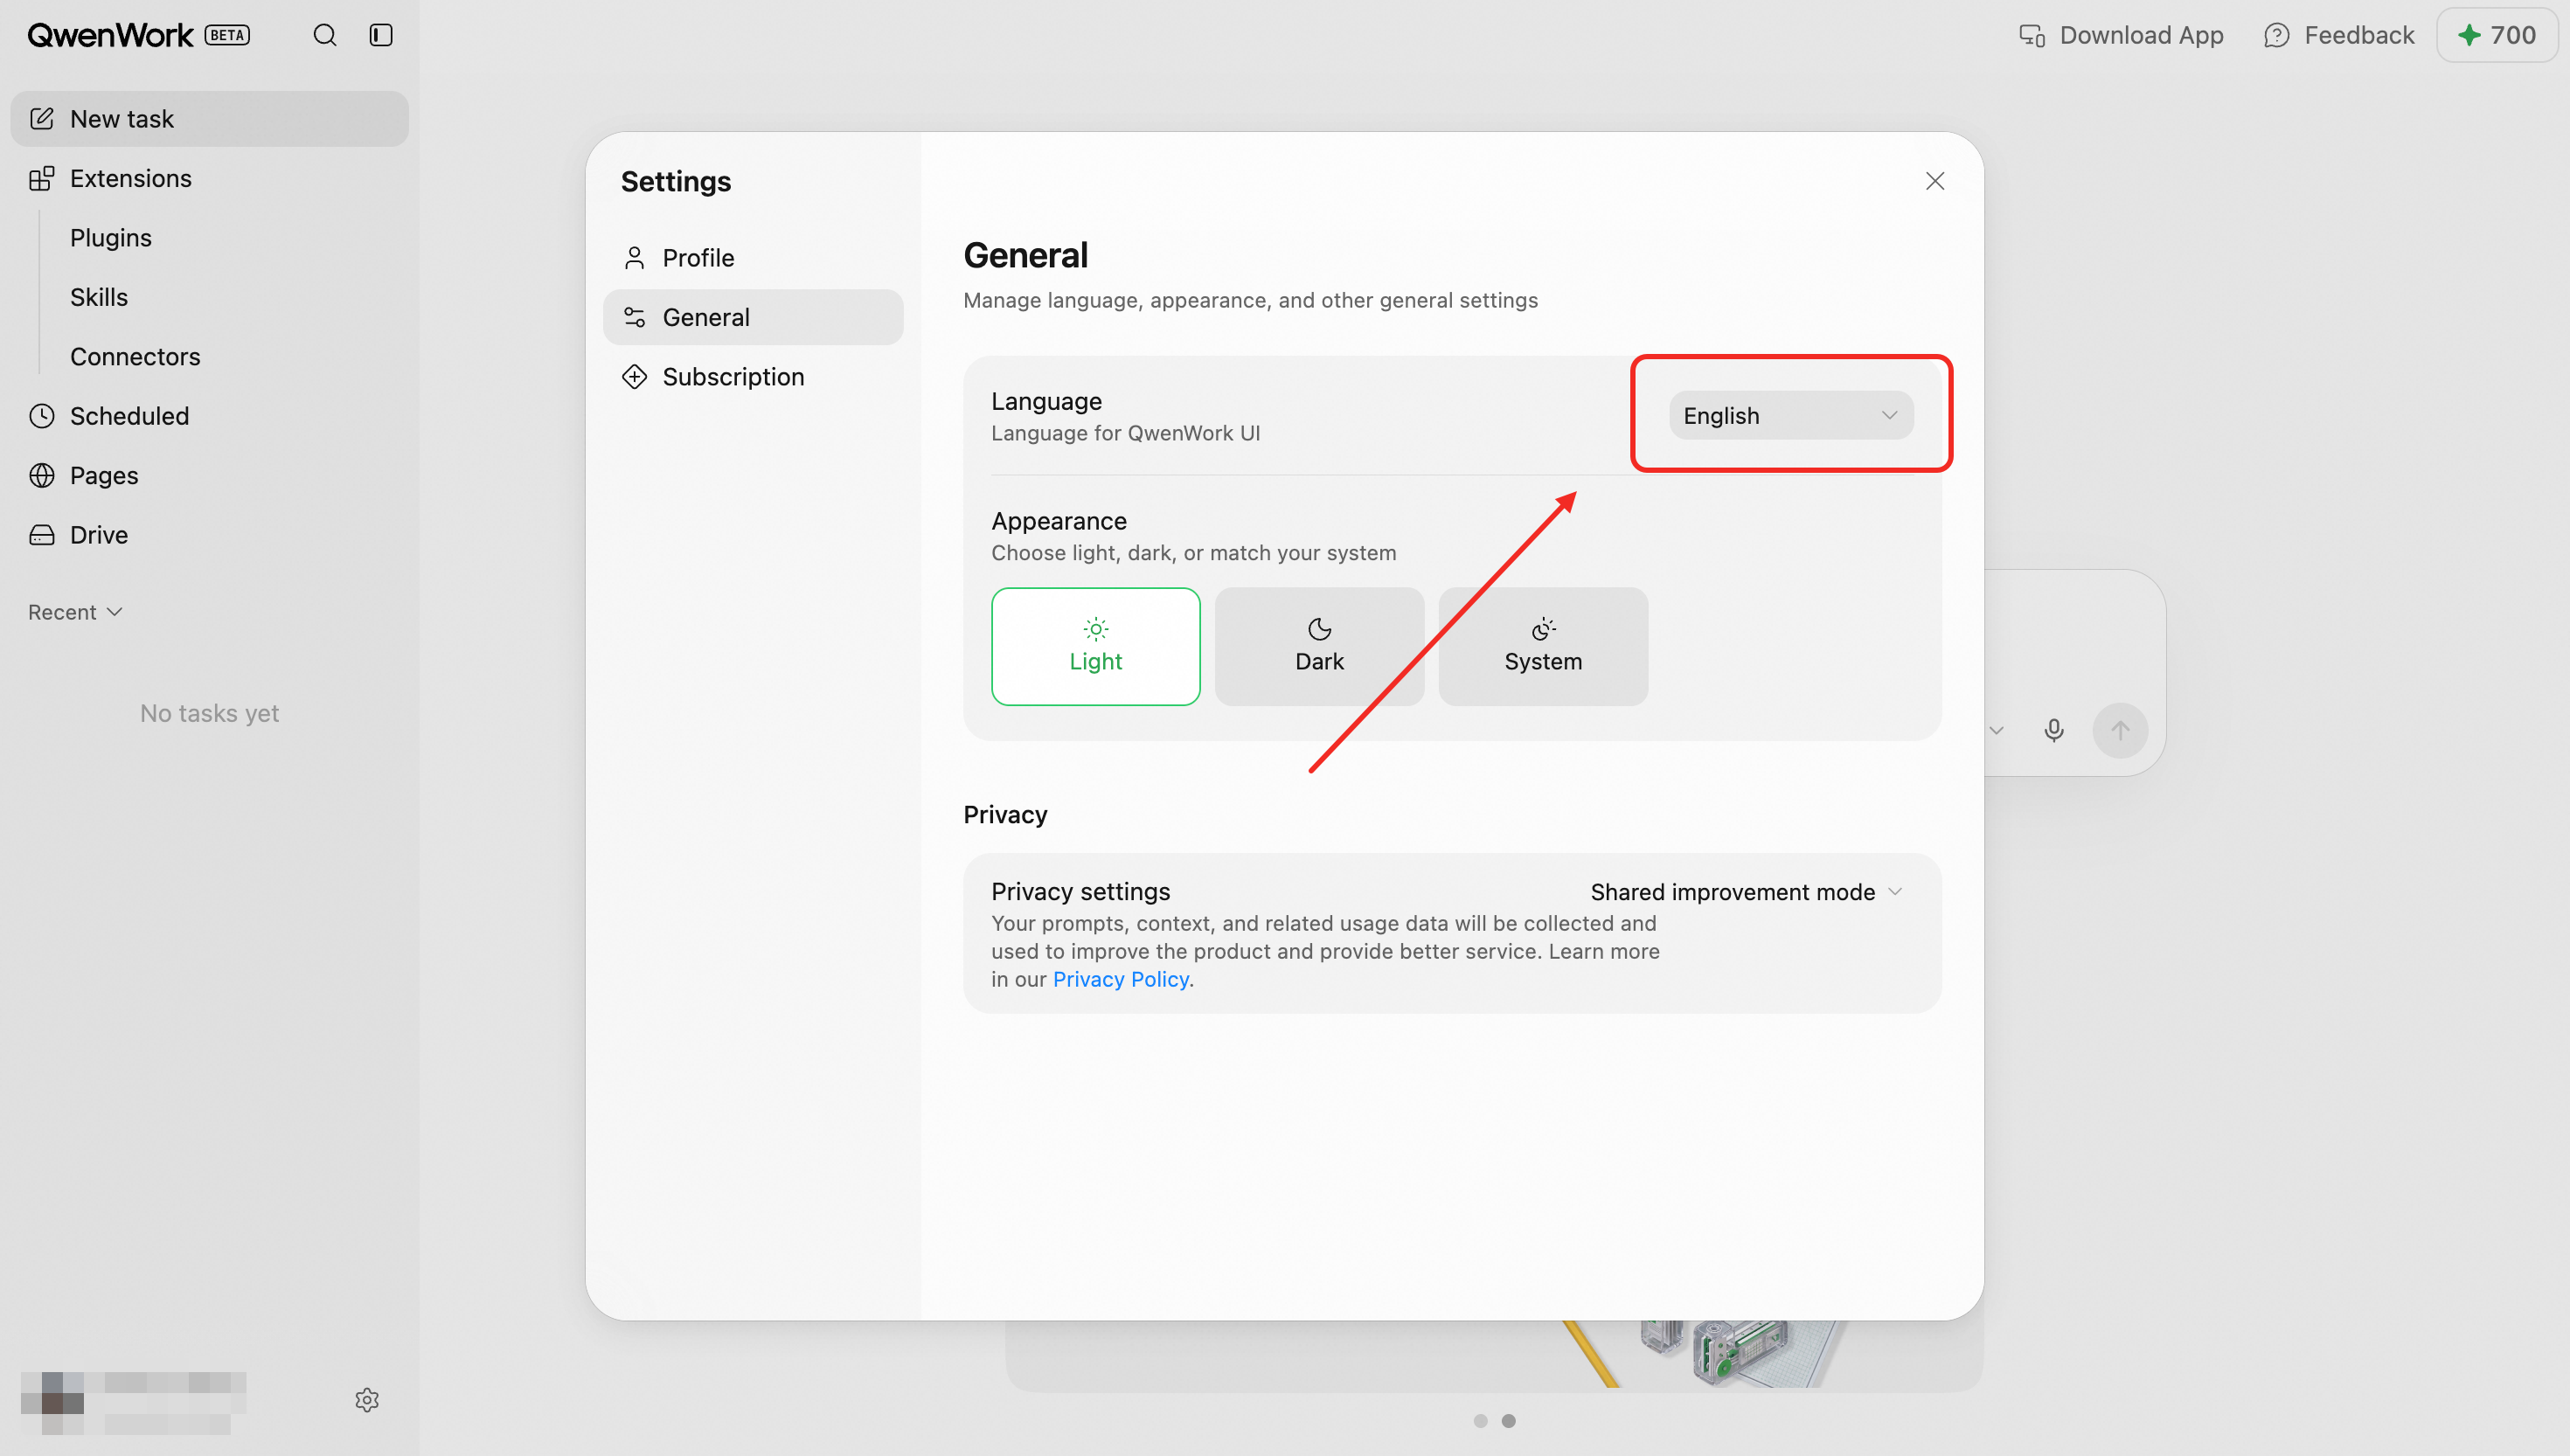Start a New task
Image resolution: width=2570 pixels, height=1456 pixels.
[210, 119]
